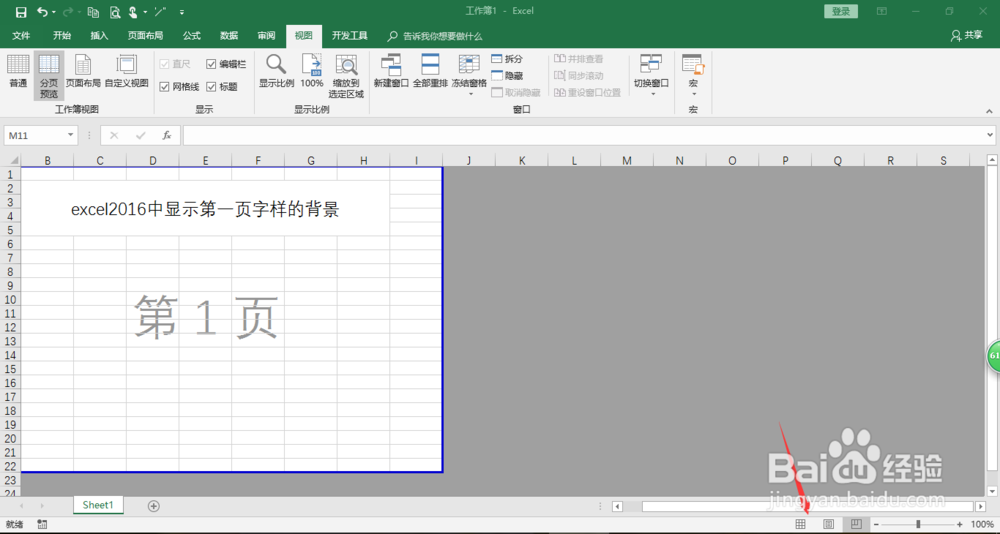Zoom to selection (缩放到选定区域)

pos(346,76)
